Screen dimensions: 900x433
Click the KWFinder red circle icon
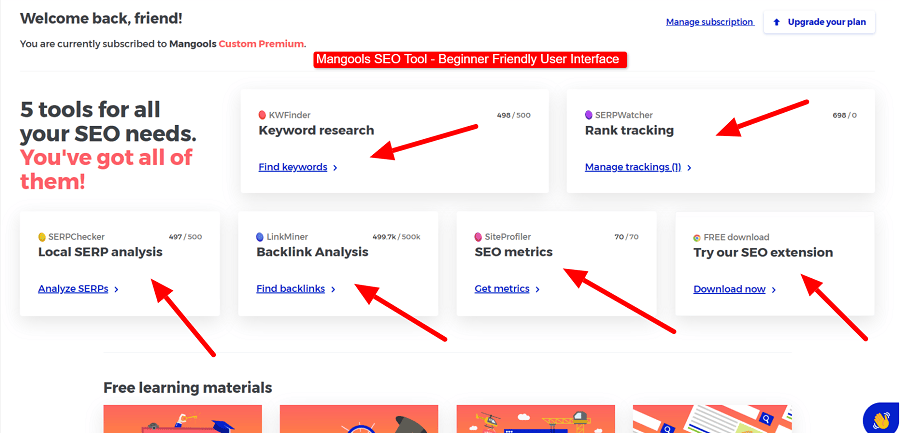pos(262,115)
